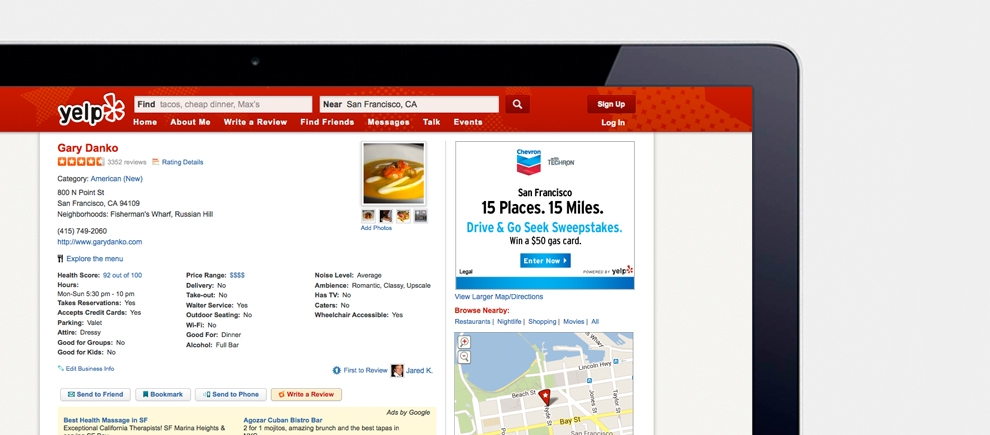
Task: Browse nearby Movies
Action: coord(574,321)
